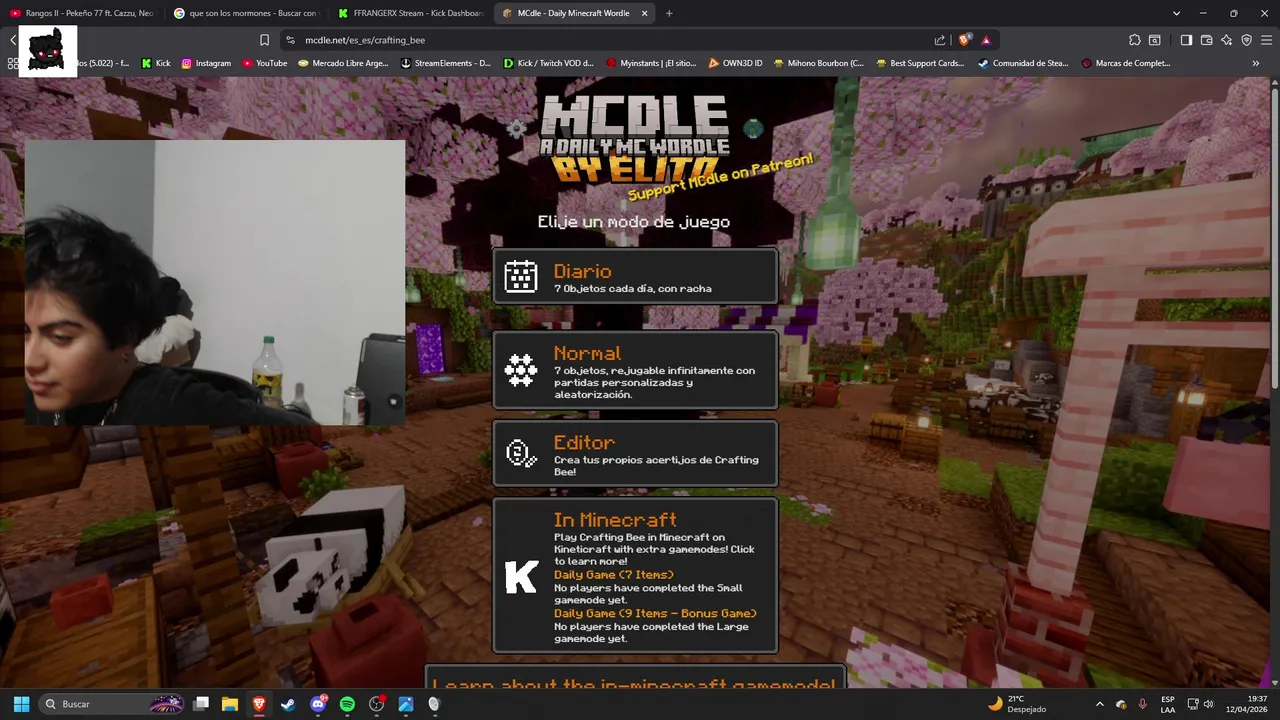
Task: Open Task View on the taskbar
Action: (x=200, y=704)
